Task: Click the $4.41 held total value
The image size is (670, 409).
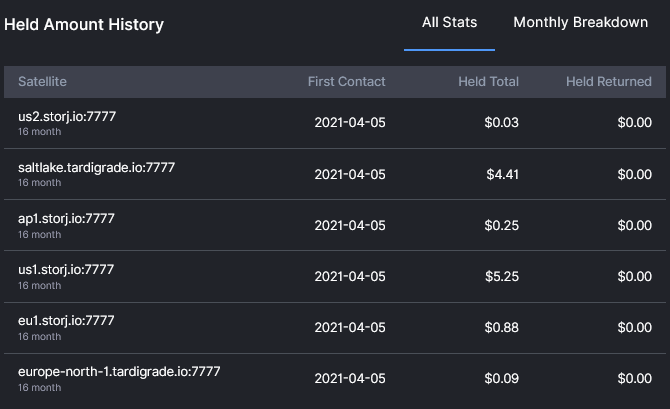Action: [502, 174]
